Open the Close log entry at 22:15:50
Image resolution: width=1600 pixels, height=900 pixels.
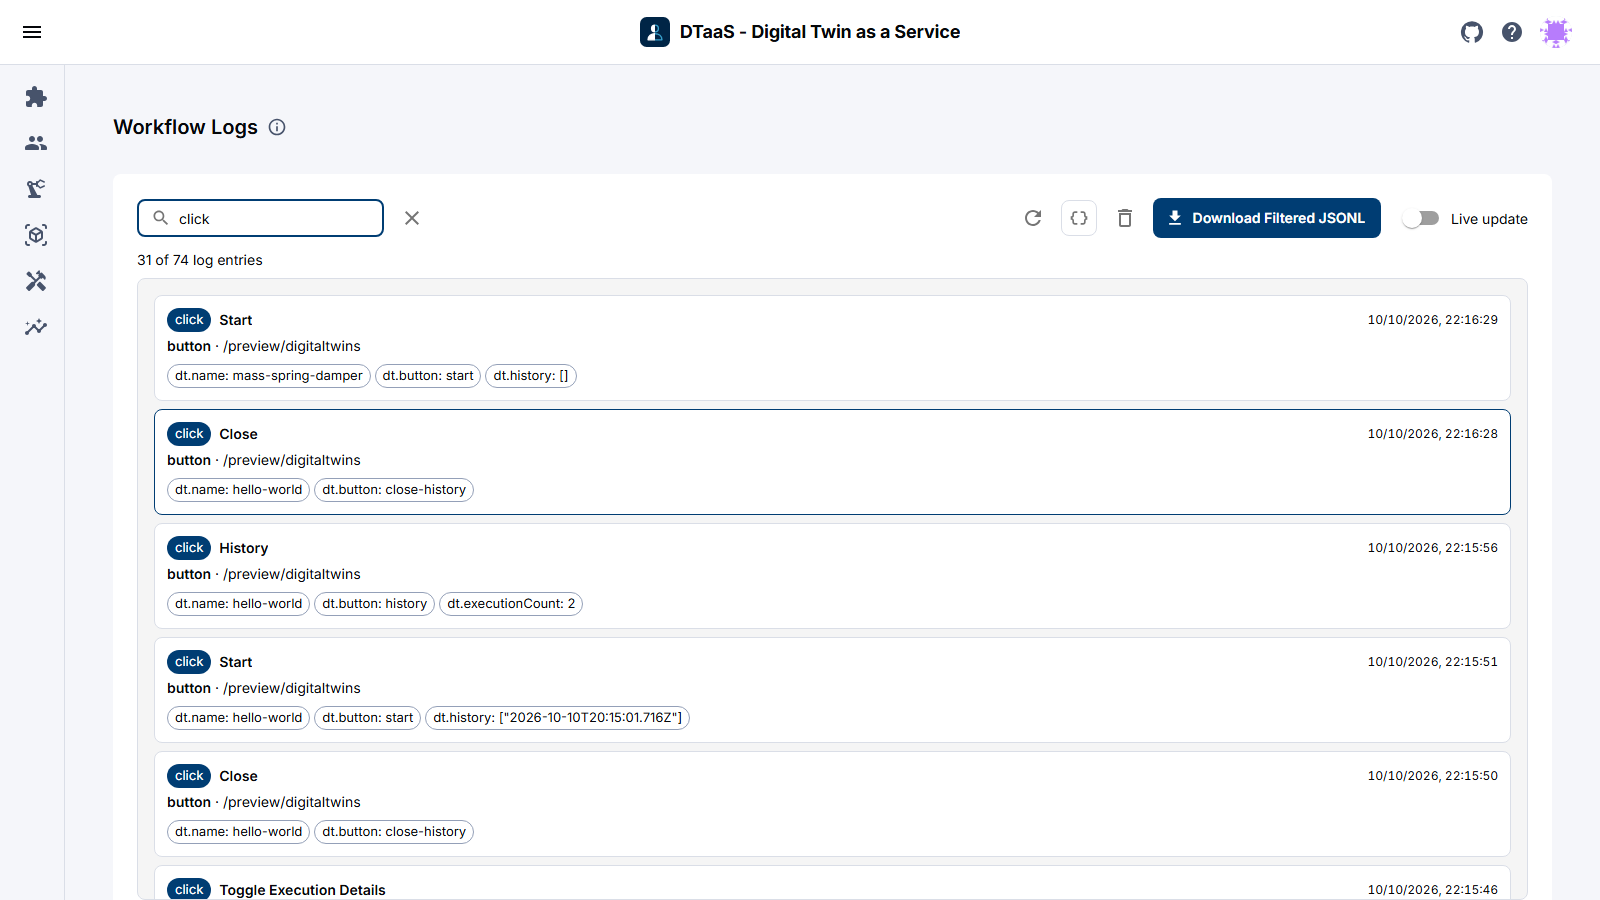[832, 804]
